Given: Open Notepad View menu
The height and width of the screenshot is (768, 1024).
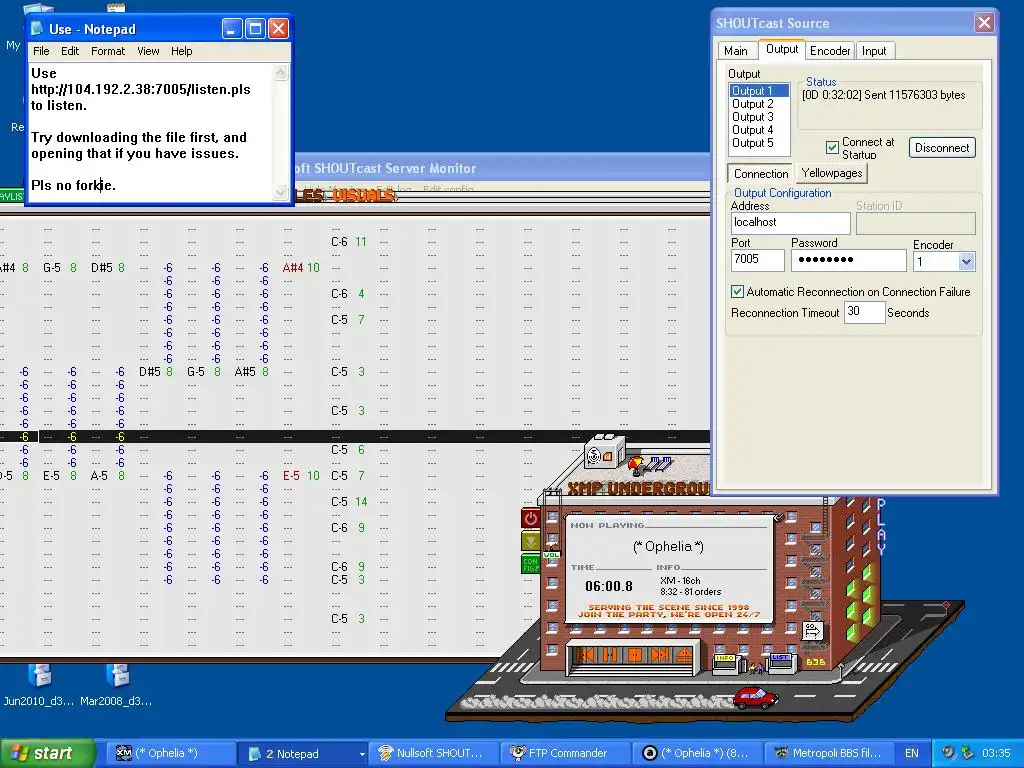Looking at the screenshot, I should (148, 51).
